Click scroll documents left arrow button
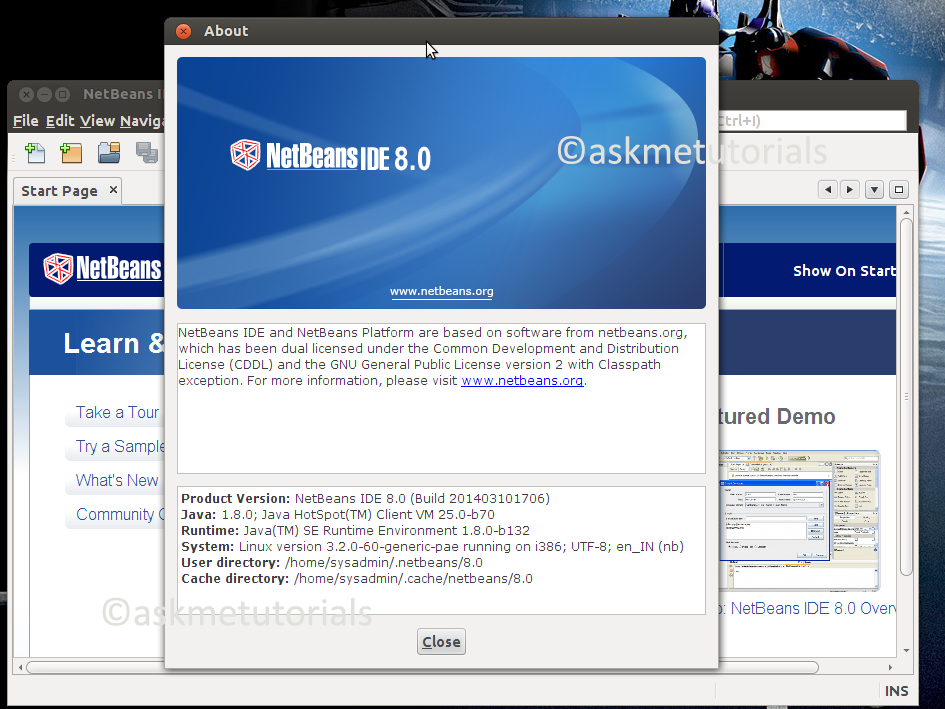 click(x=828, y=190)
